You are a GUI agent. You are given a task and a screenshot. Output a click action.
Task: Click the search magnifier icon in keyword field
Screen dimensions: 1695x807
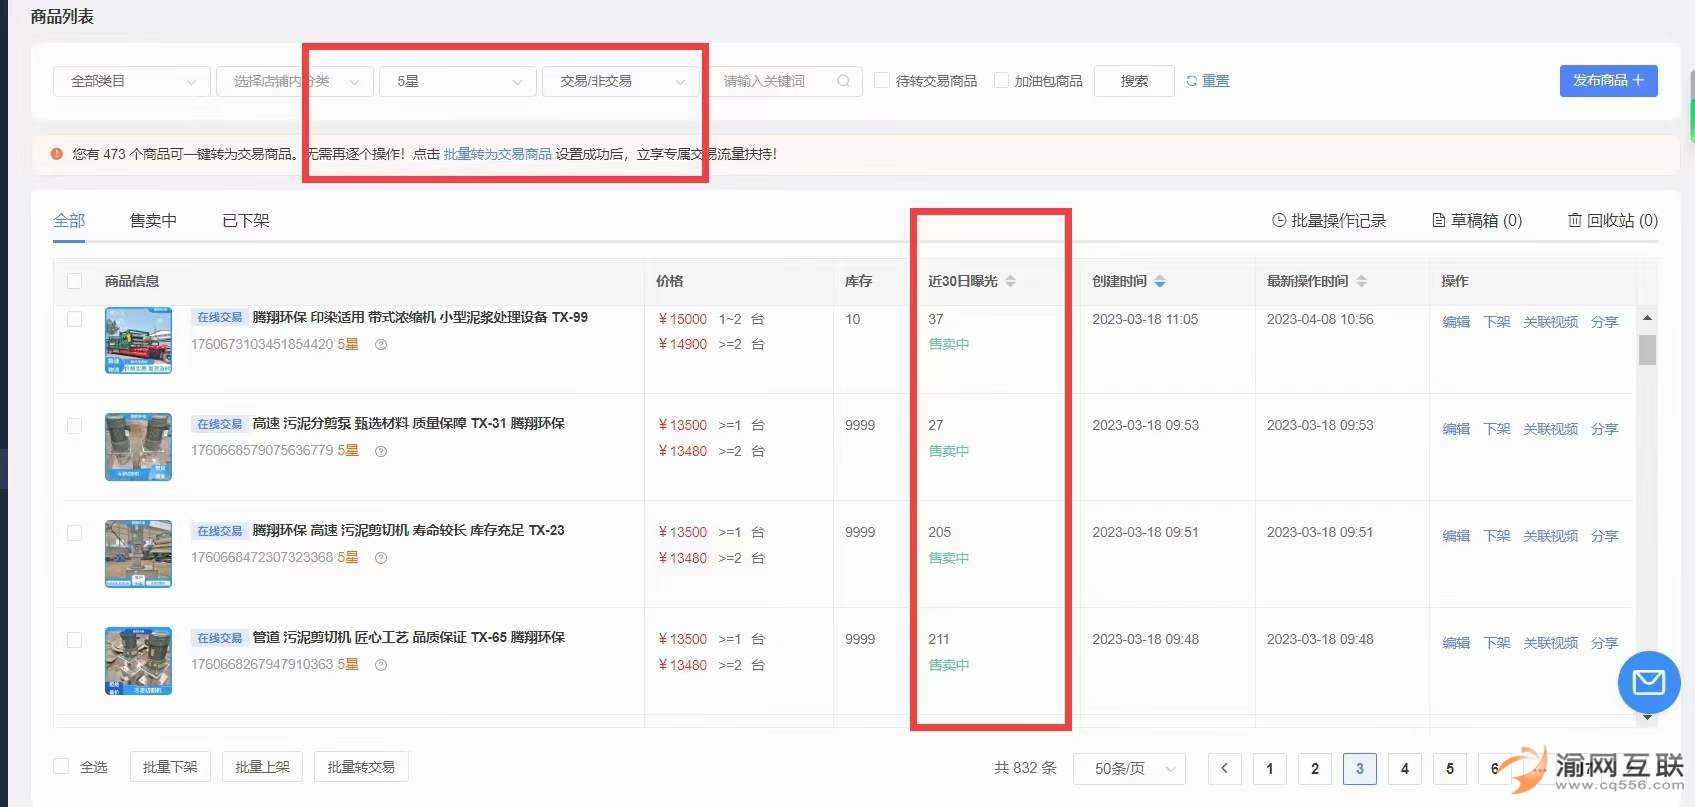(843, 81)
